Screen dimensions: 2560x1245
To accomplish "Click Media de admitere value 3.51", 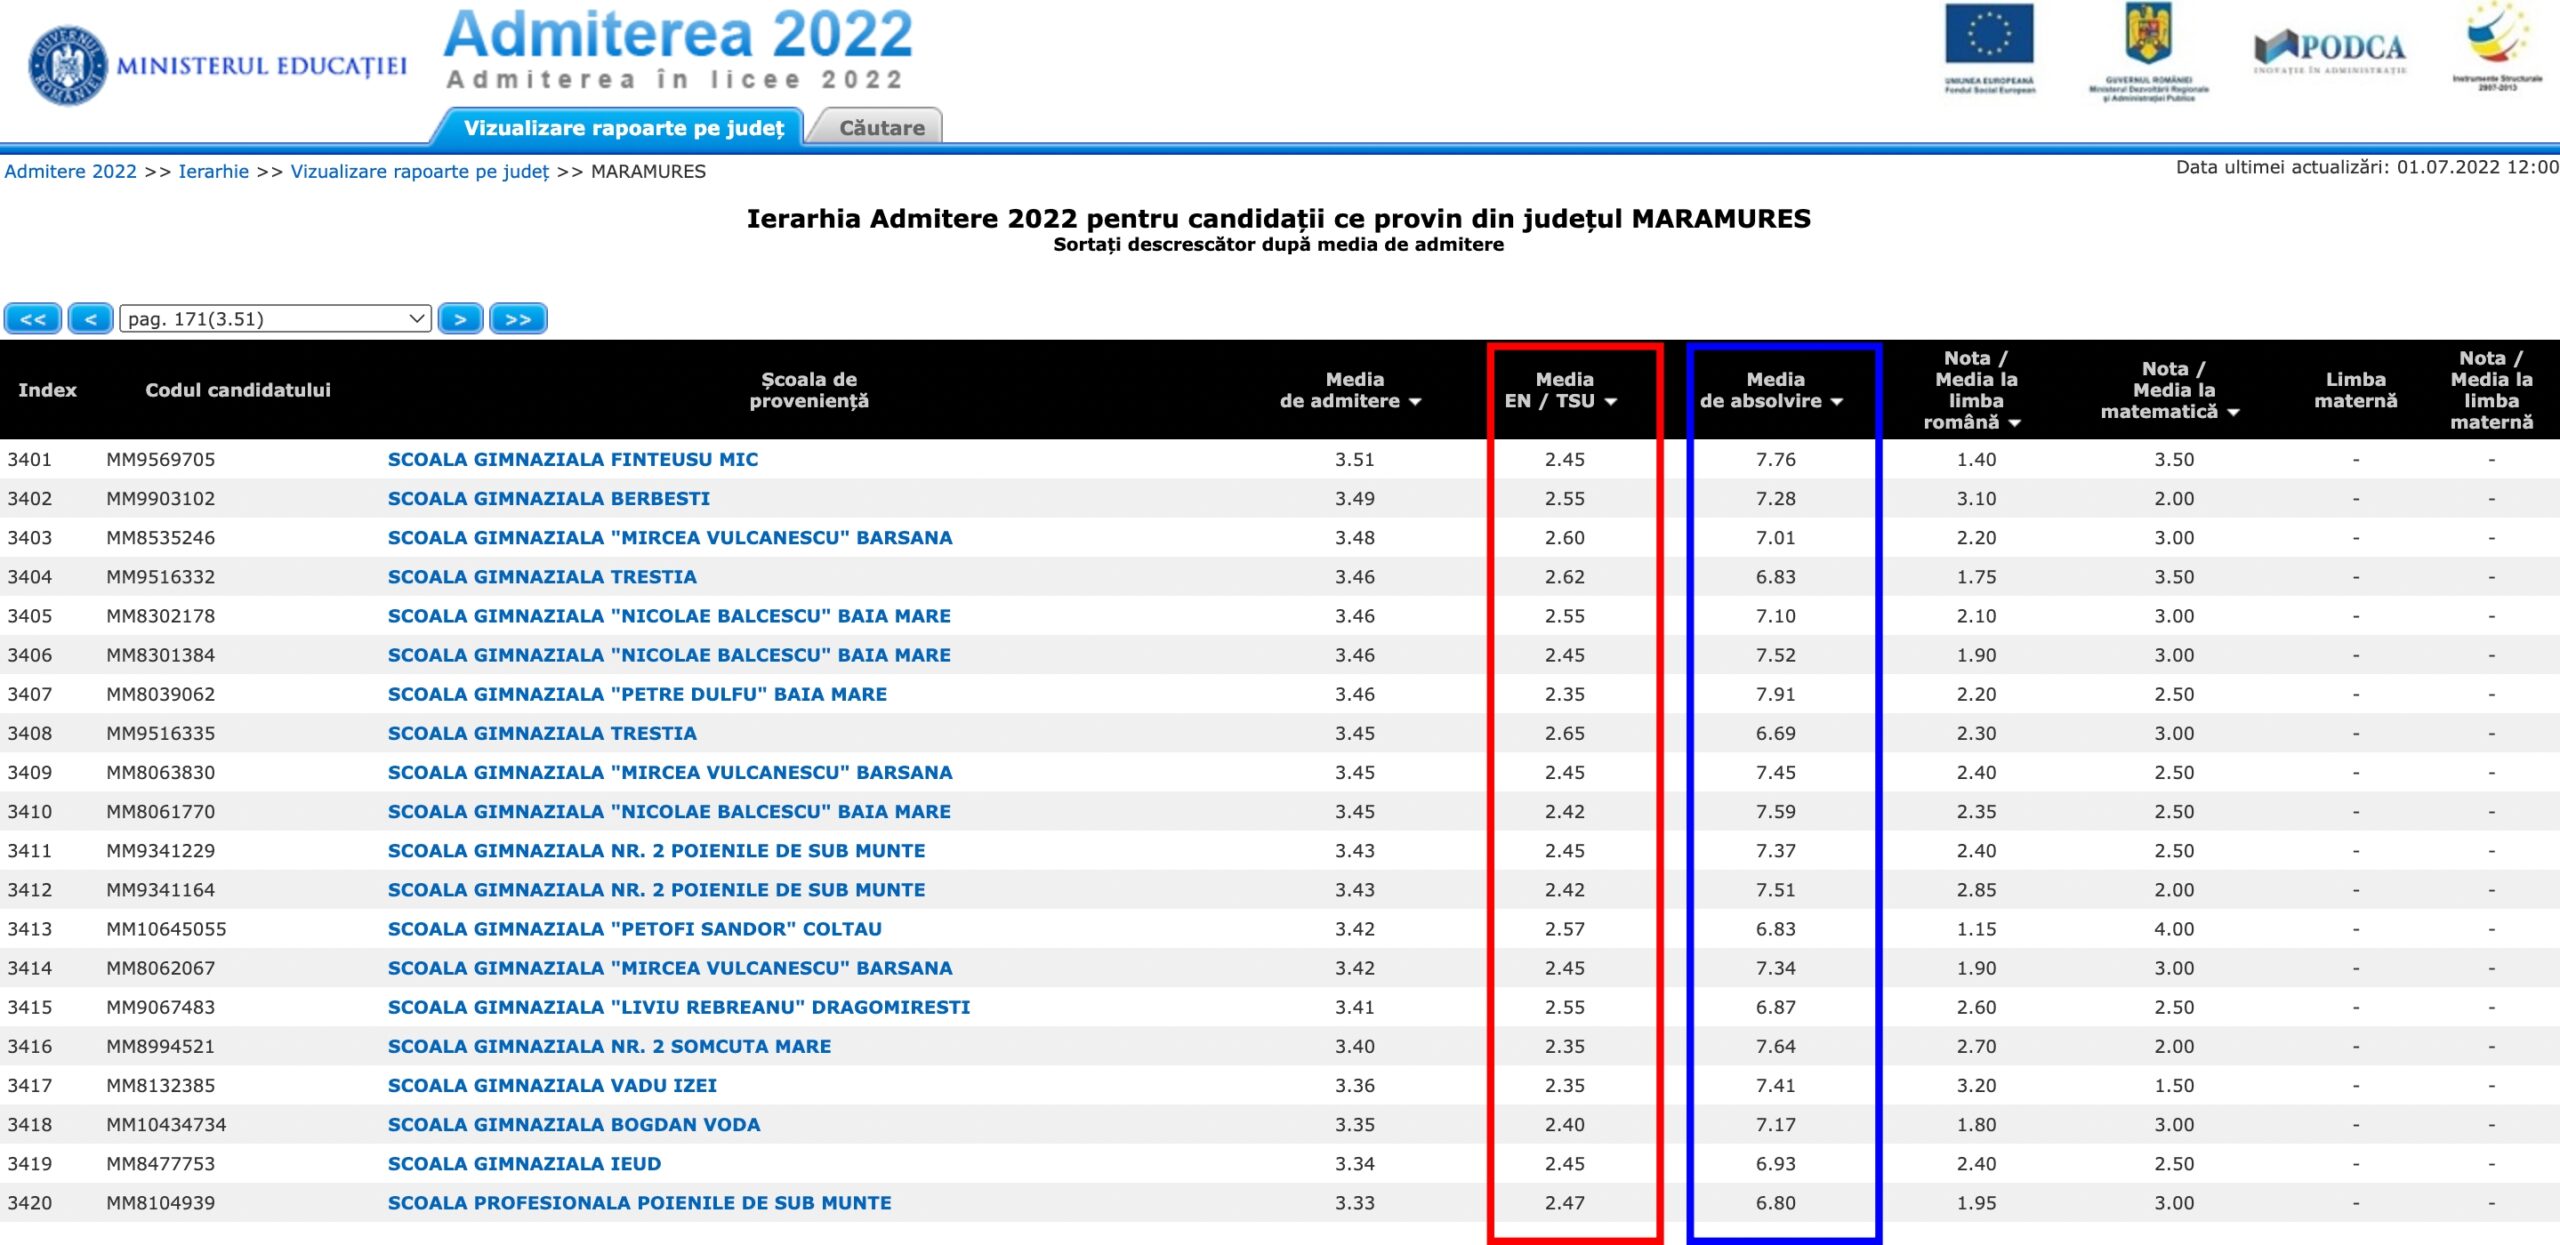I will coord(1354,459).
